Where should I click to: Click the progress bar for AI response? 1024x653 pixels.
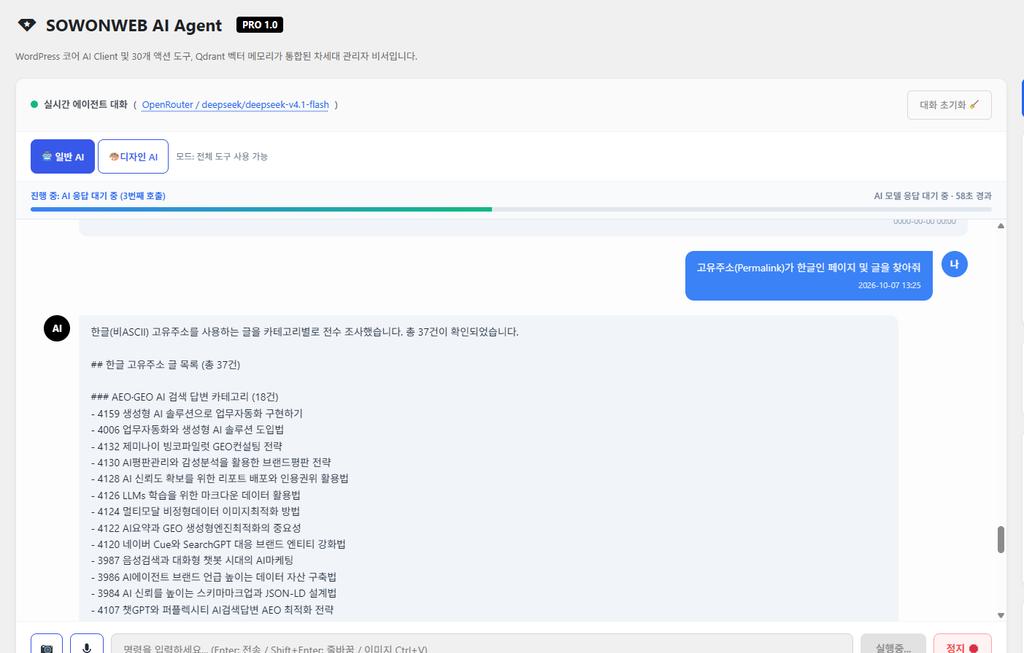511,209
